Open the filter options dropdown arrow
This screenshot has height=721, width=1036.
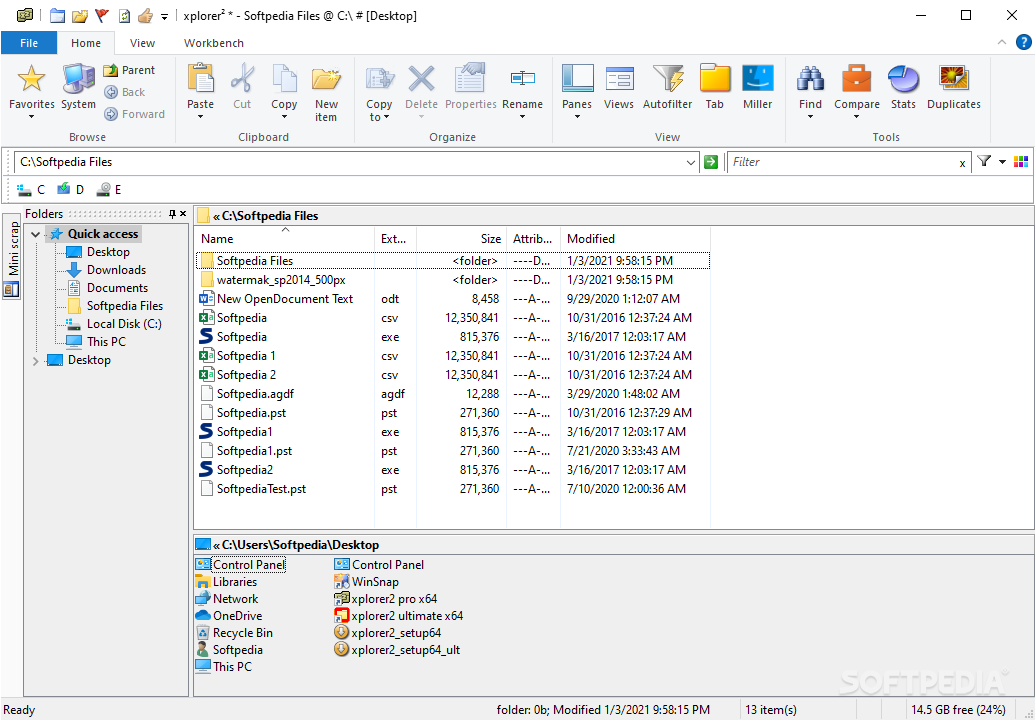click(1002, 162)
